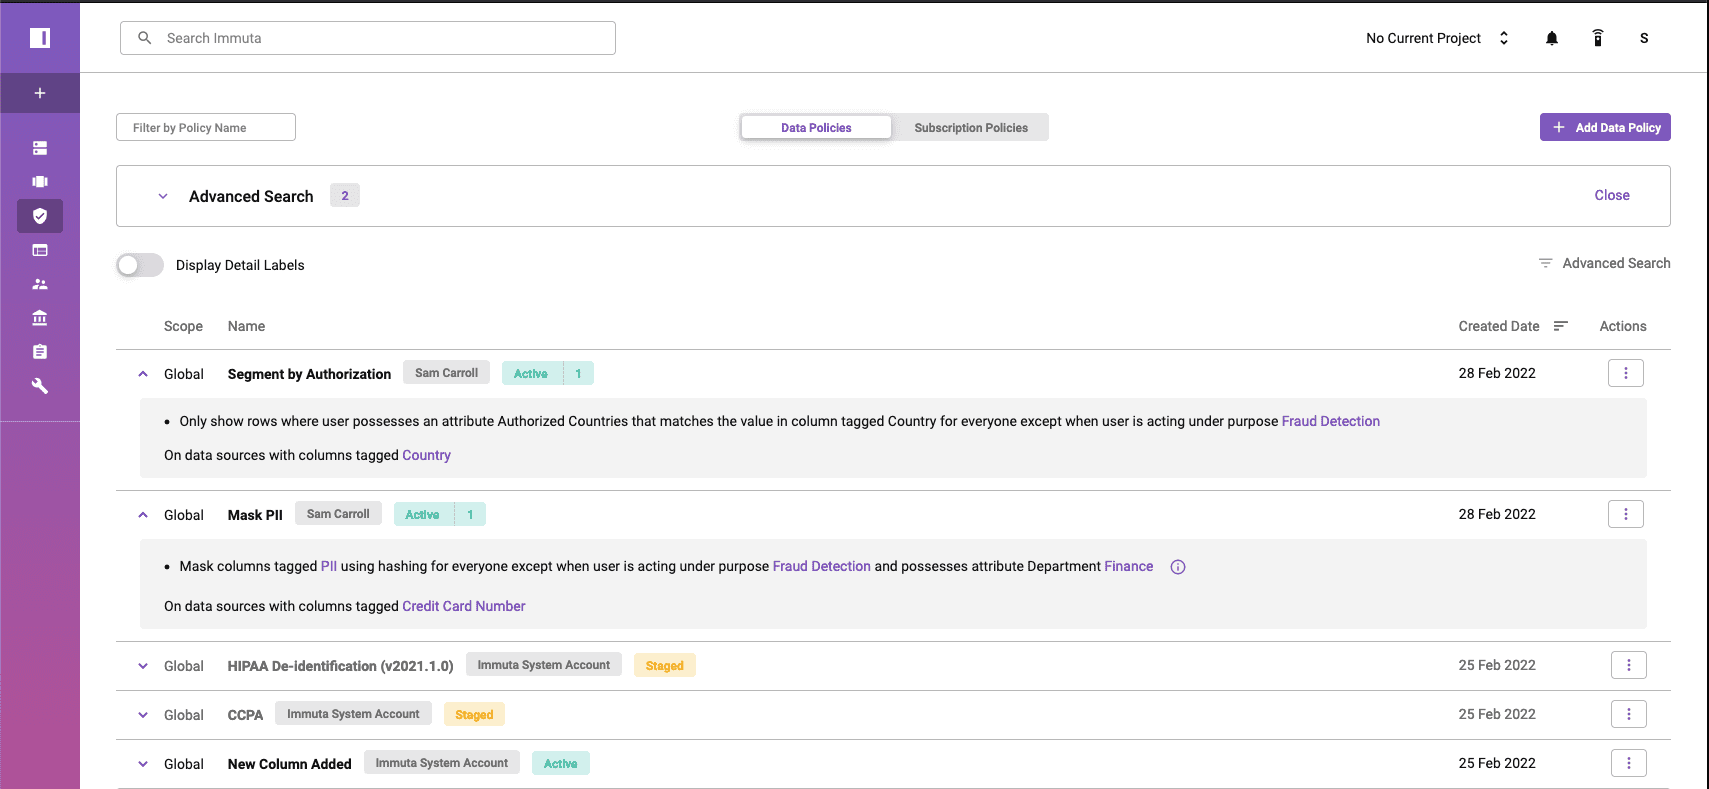
Task: Open Fraud Detection link in Segment policy
Action: click(1331, 421)
